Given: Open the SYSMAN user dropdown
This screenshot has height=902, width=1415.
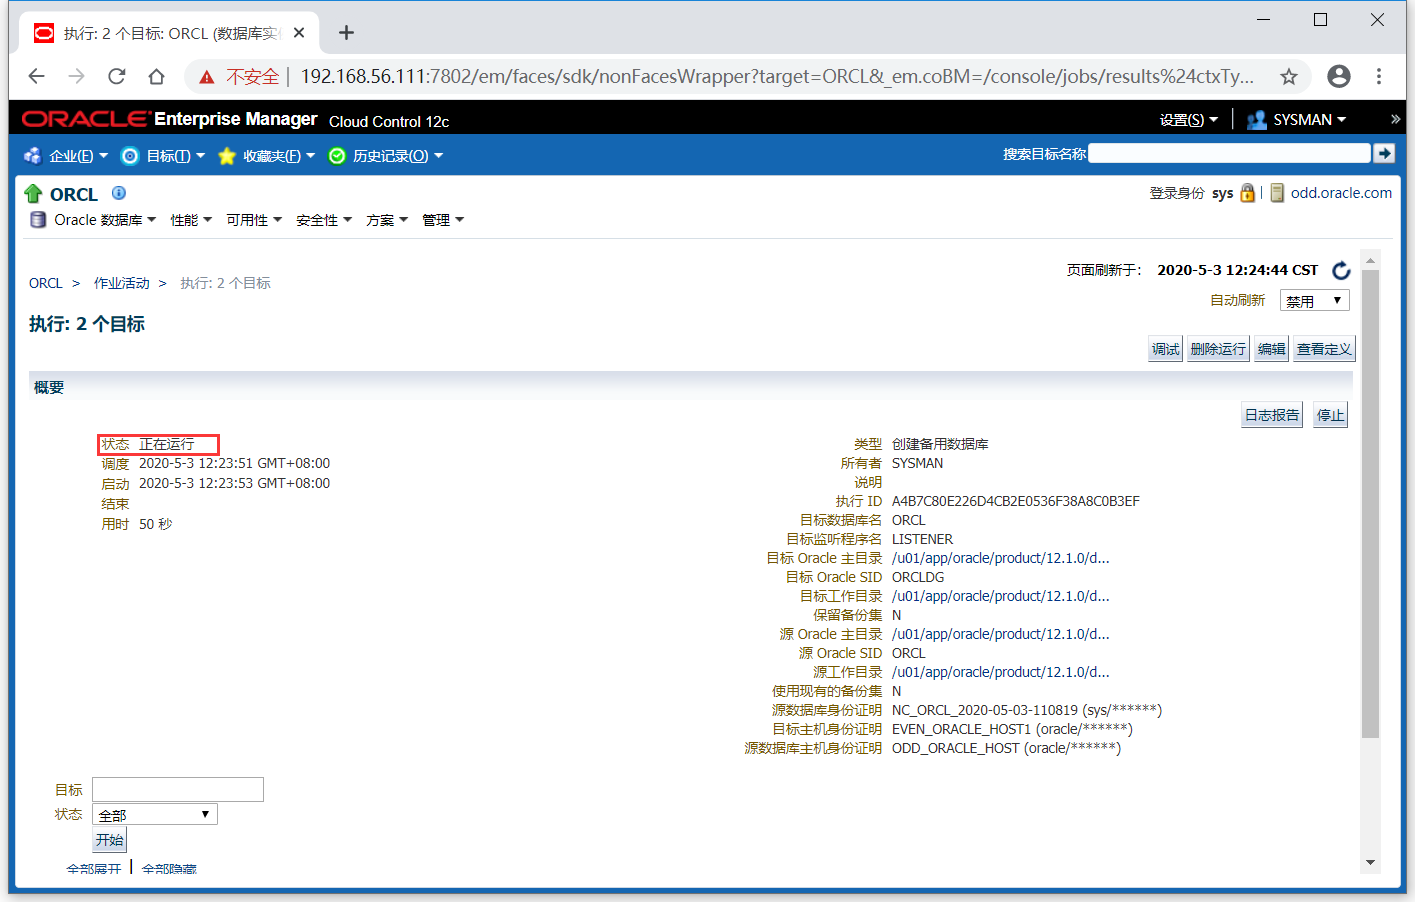Looking at the screenshot, I should (x=1309, y=120).
